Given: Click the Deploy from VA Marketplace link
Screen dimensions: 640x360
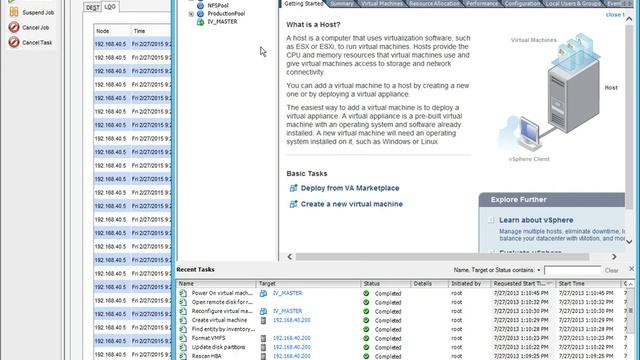Looking at the screenshot, I should coord(350,188).
